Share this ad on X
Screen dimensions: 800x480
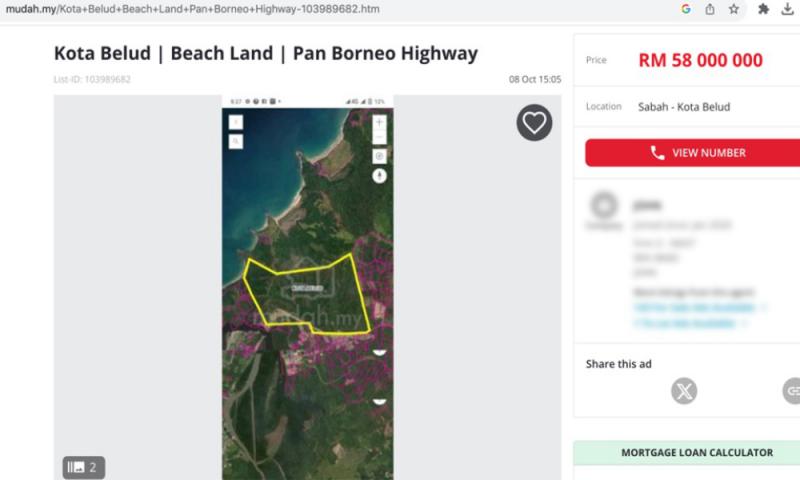coord(684,390)
